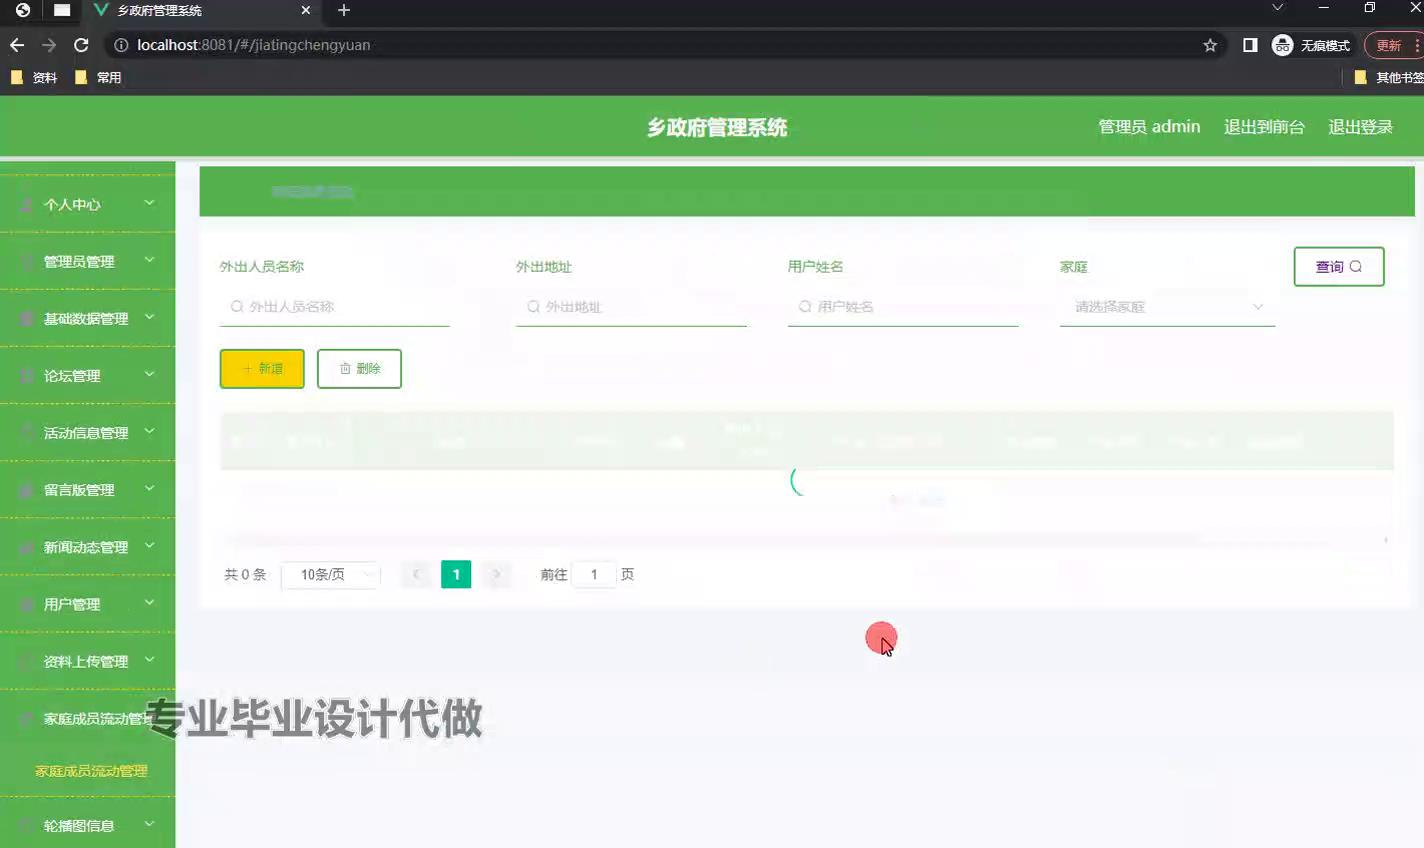Close the 乡政府管理系统 tab

click(306, 10)
